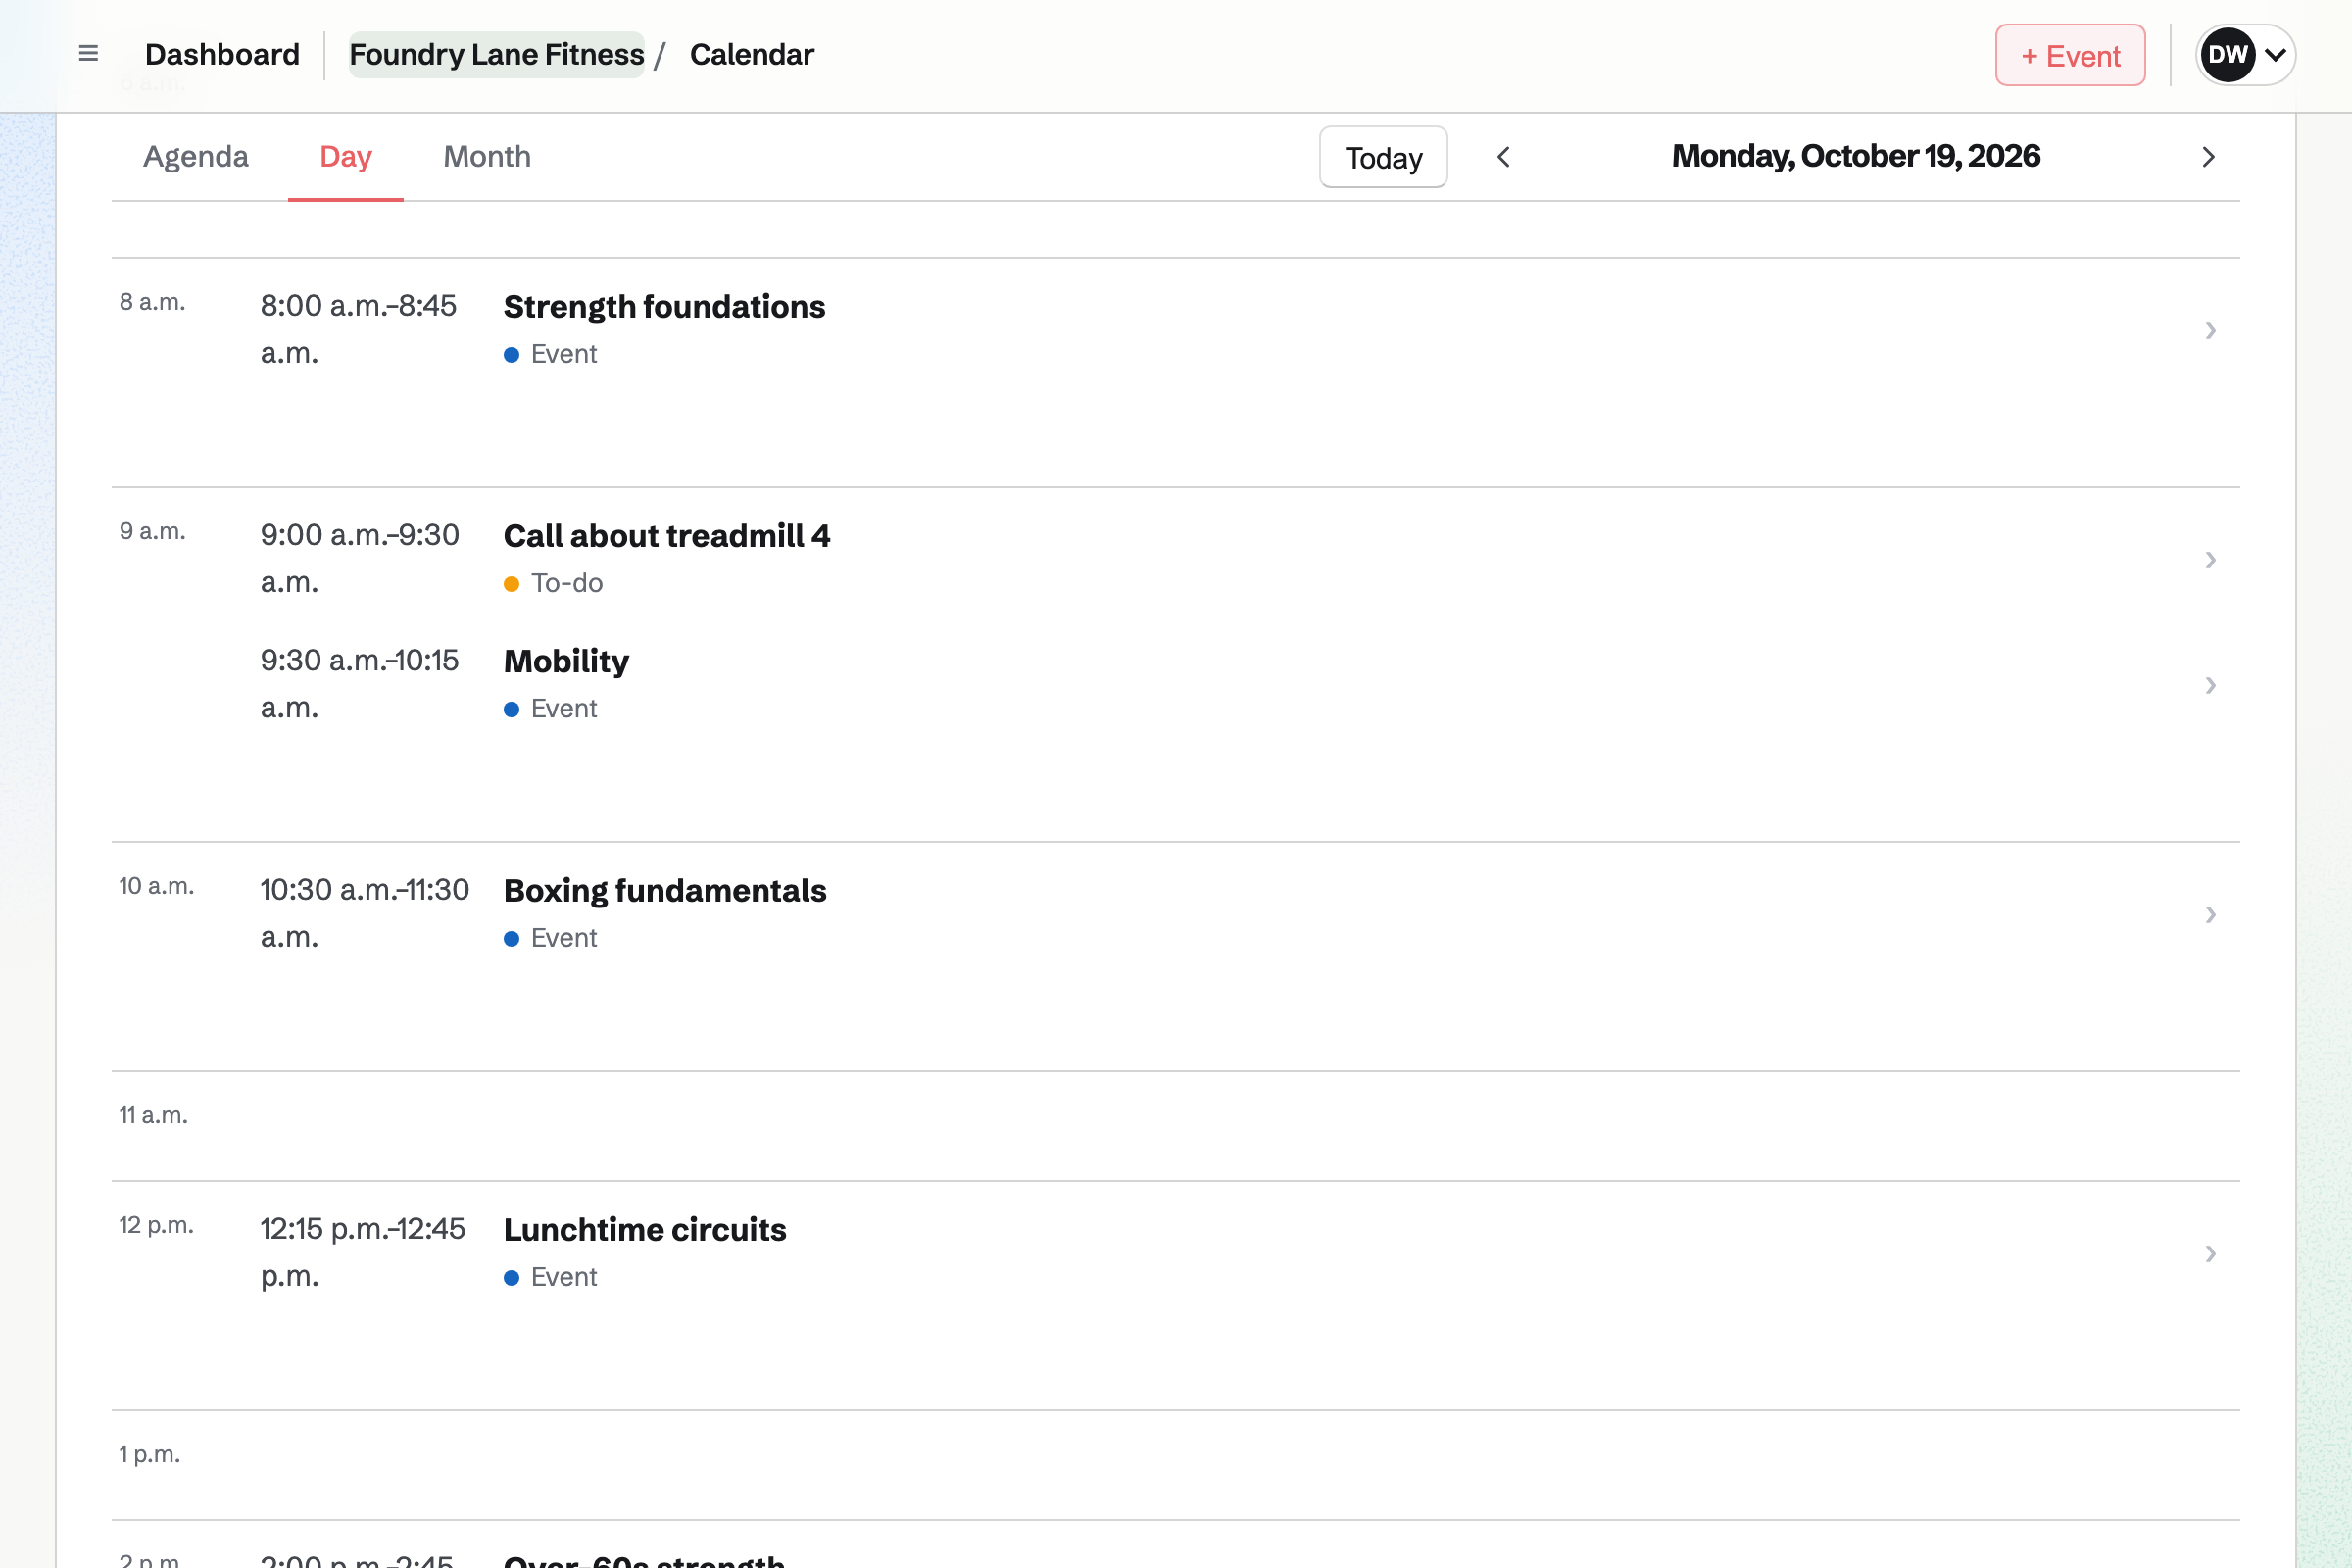Screen dimensions: 2352x1568
Task: Open the hamburger menu icon
Action: coord(88,54)
